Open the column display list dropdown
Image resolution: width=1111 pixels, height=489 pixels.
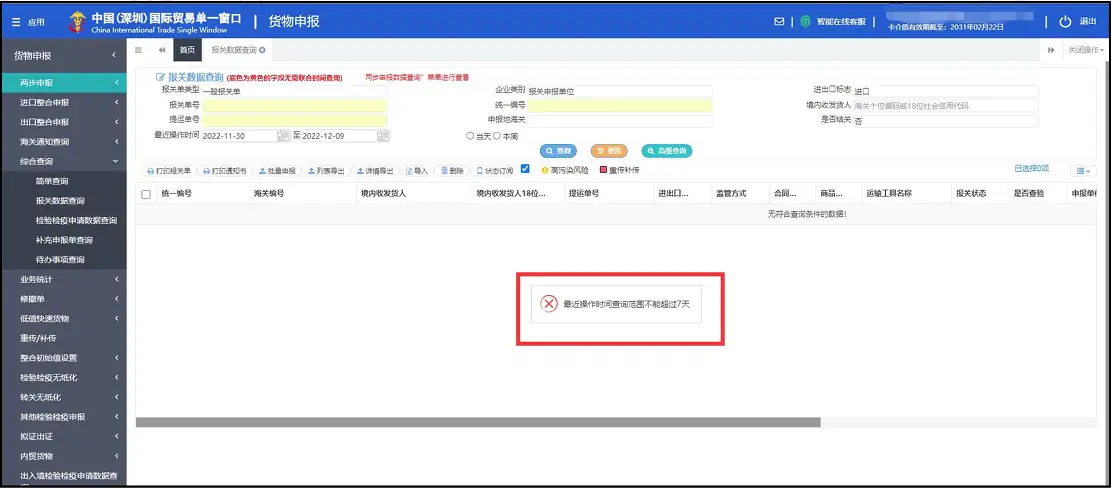coord(1083,172)
